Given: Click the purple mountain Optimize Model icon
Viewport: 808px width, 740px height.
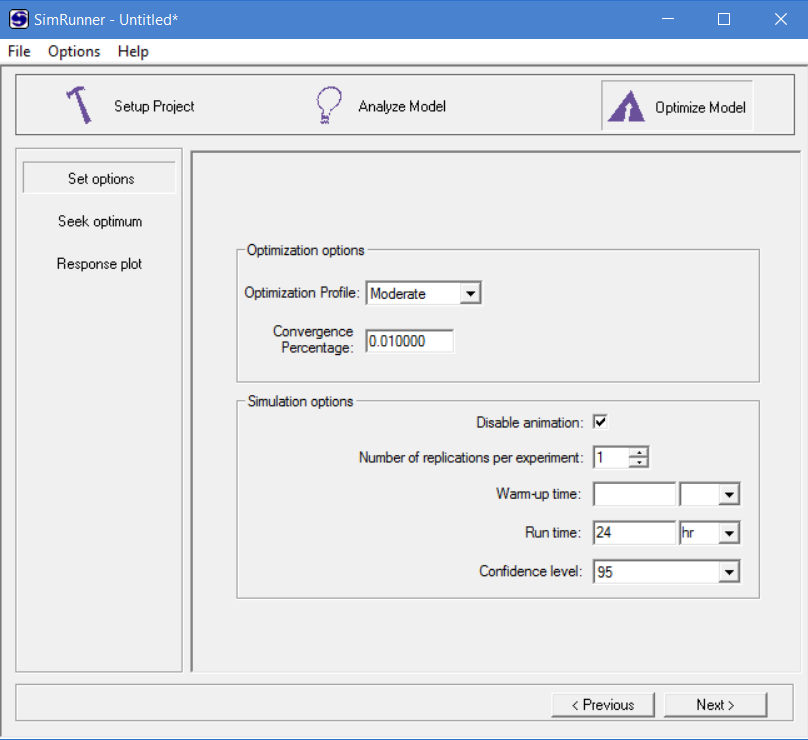Looking at the screenshot, I should tap(626, 106).
